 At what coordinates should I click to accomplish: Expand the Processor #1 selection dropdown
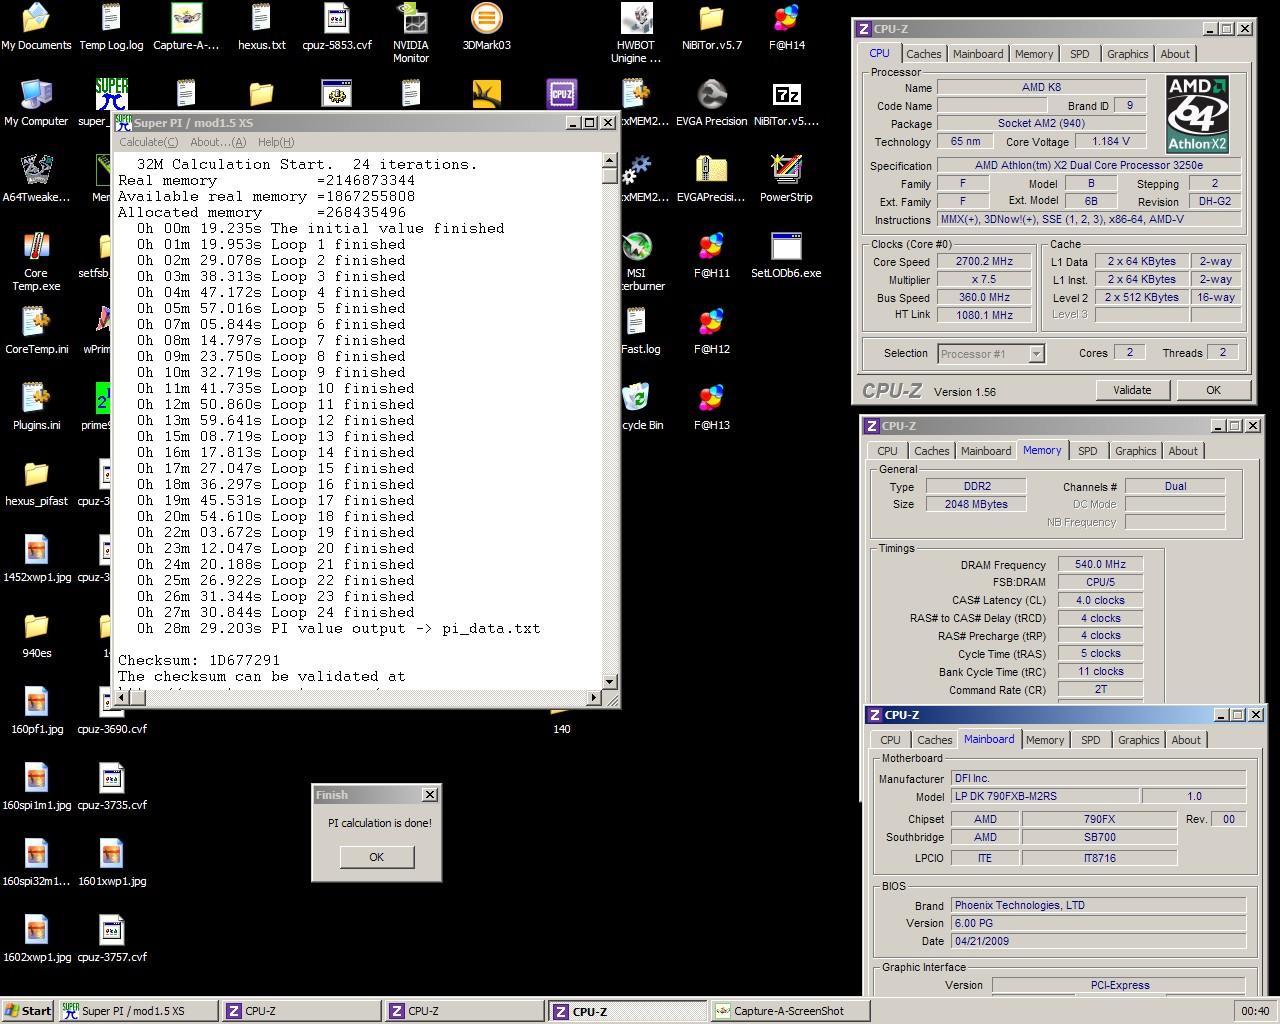1036,353
